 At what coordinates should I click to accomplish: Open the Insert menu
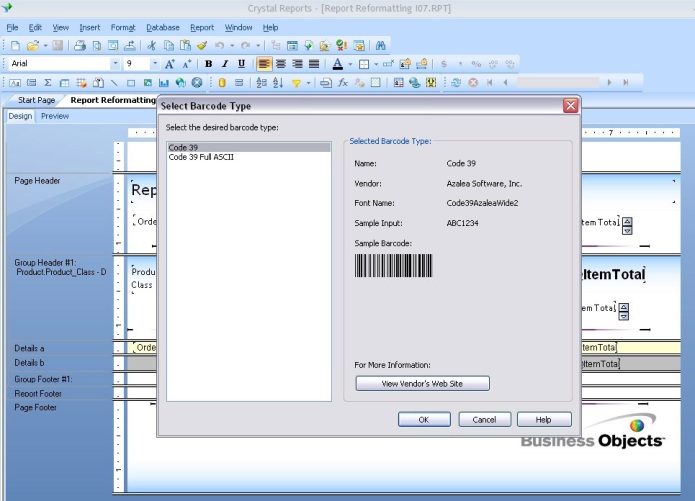(90, 27)
